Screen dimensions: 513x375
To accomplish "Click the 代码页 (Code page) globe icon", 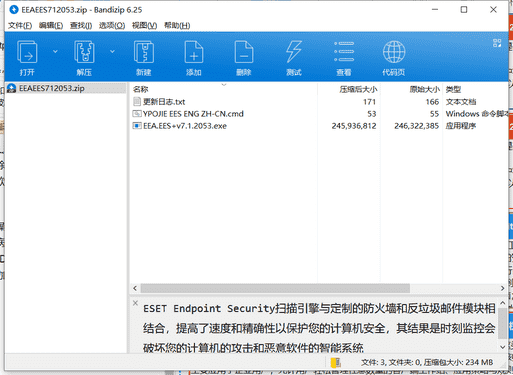I will (x=394, y=52).
